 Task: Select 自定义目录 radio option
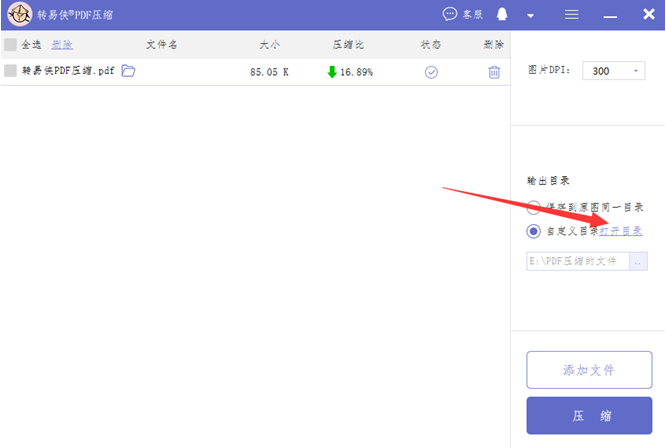click(533, 231)
